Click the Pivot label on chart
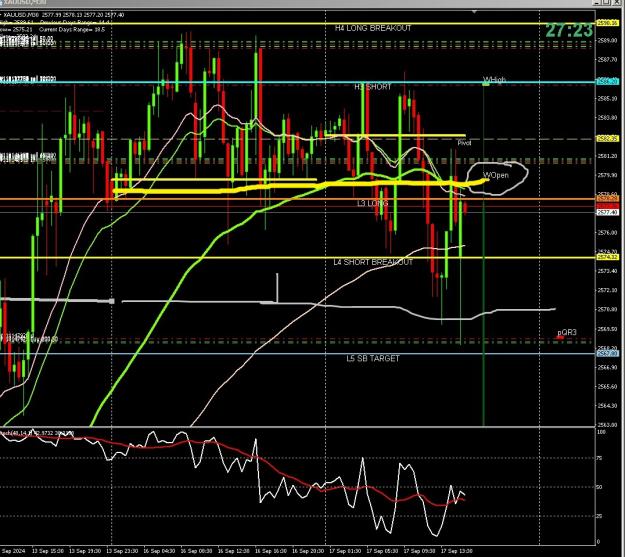 tap(464, 143)
